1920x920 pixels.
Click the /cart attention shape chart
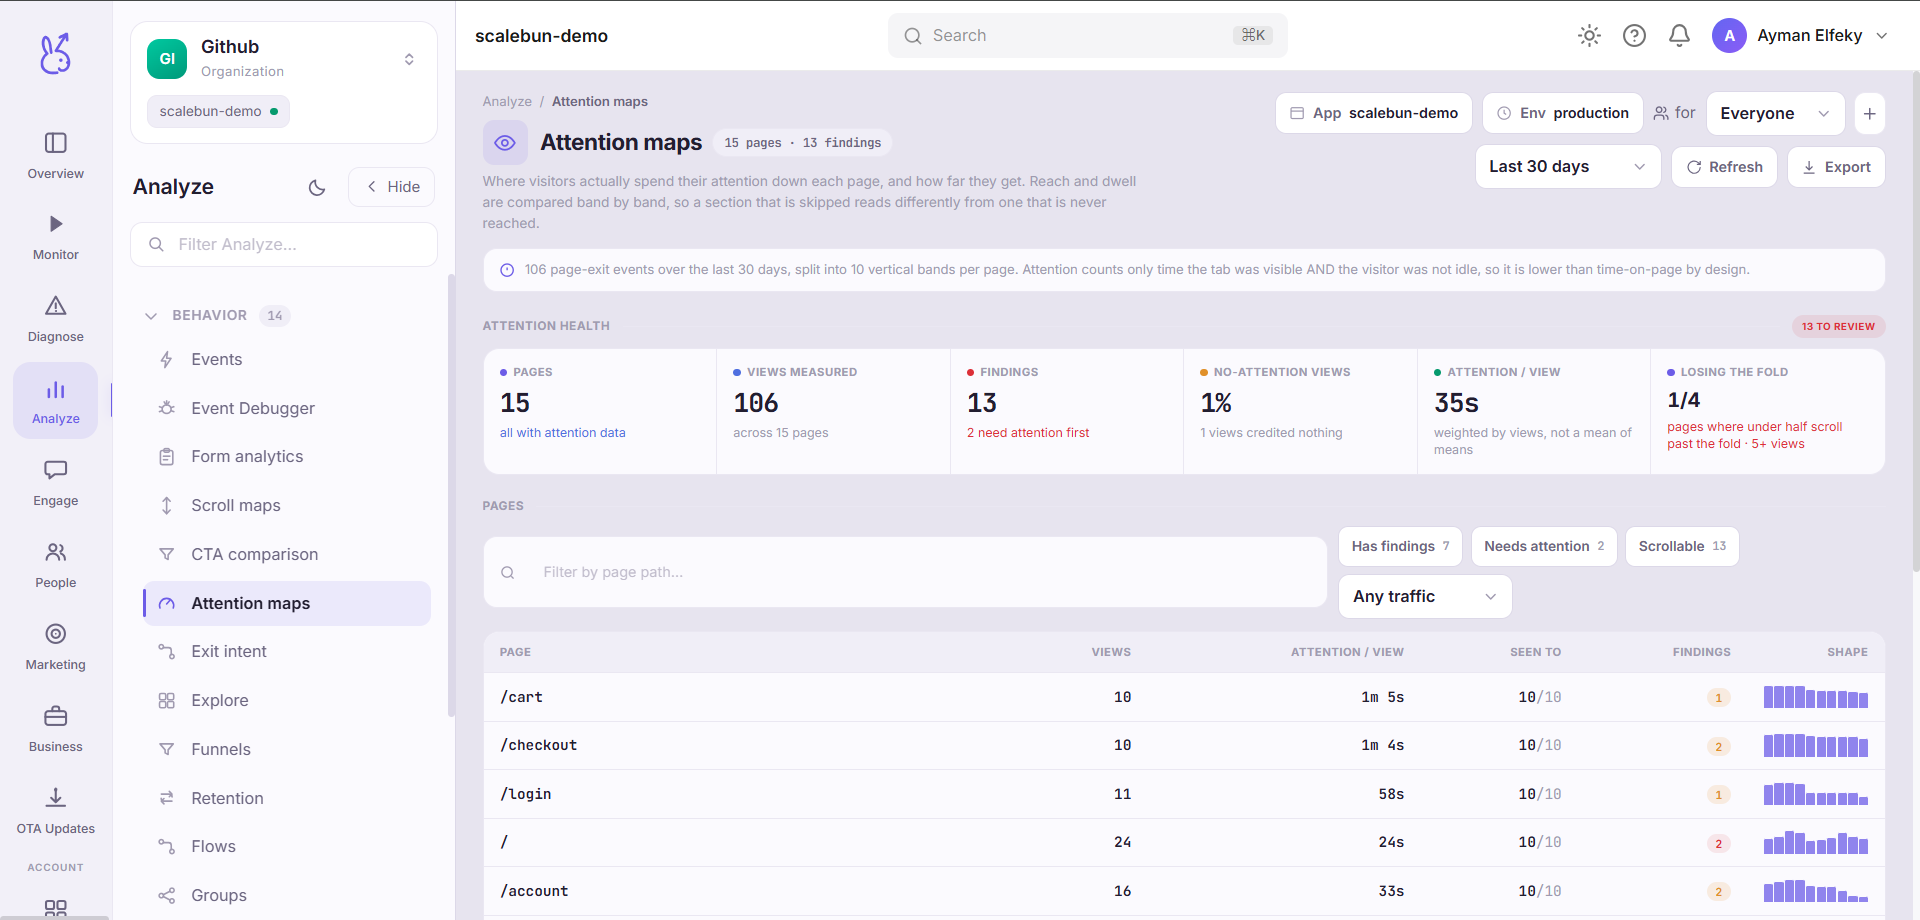[1815, 697]
